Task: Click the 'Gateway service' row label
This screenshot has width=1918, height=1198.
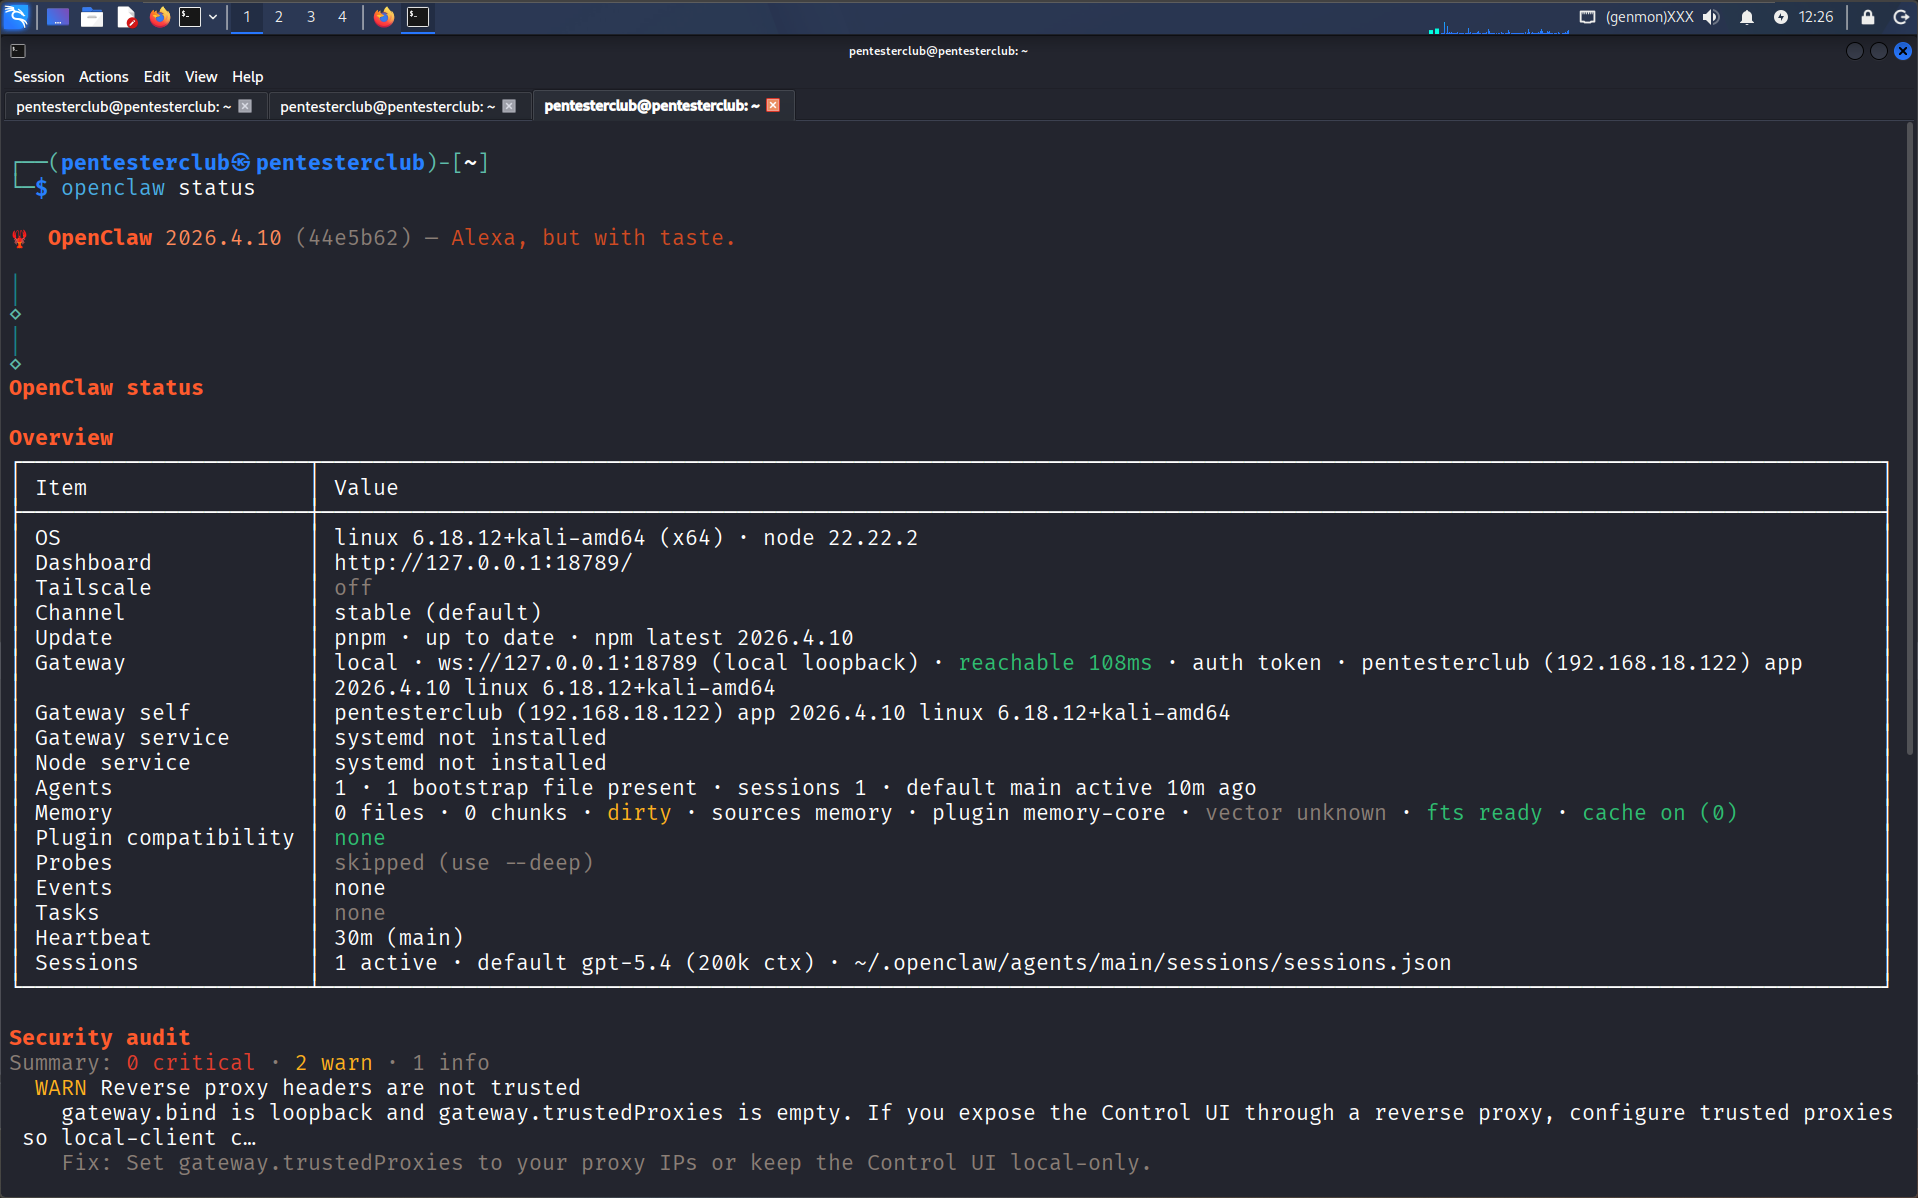Action: [132, 738]
